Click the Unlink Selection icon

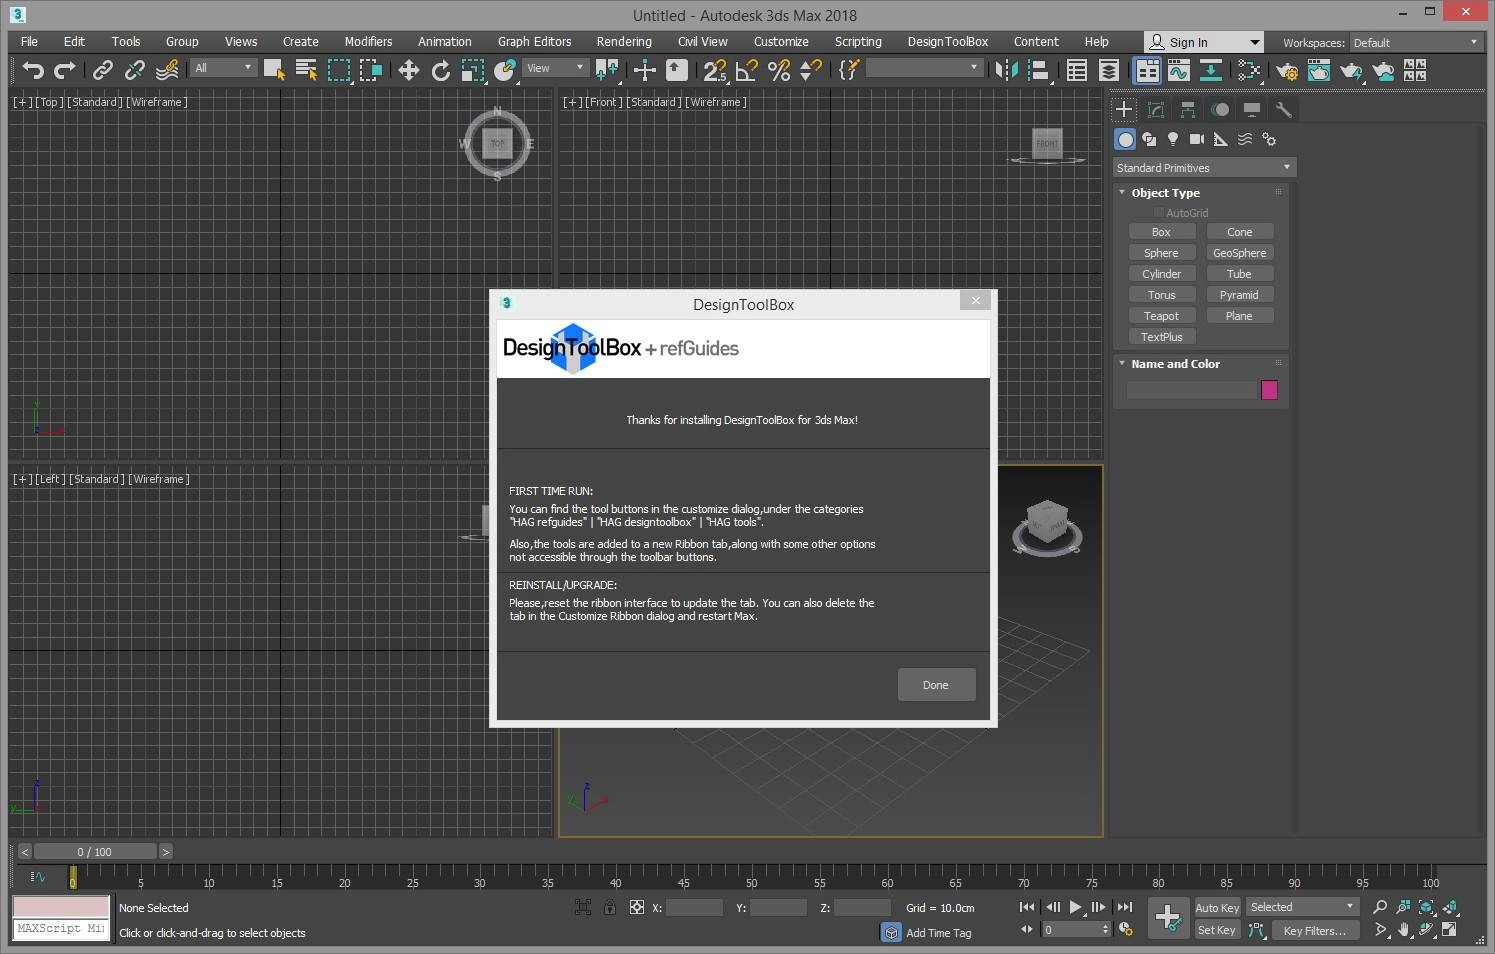[x=134, y=70]
